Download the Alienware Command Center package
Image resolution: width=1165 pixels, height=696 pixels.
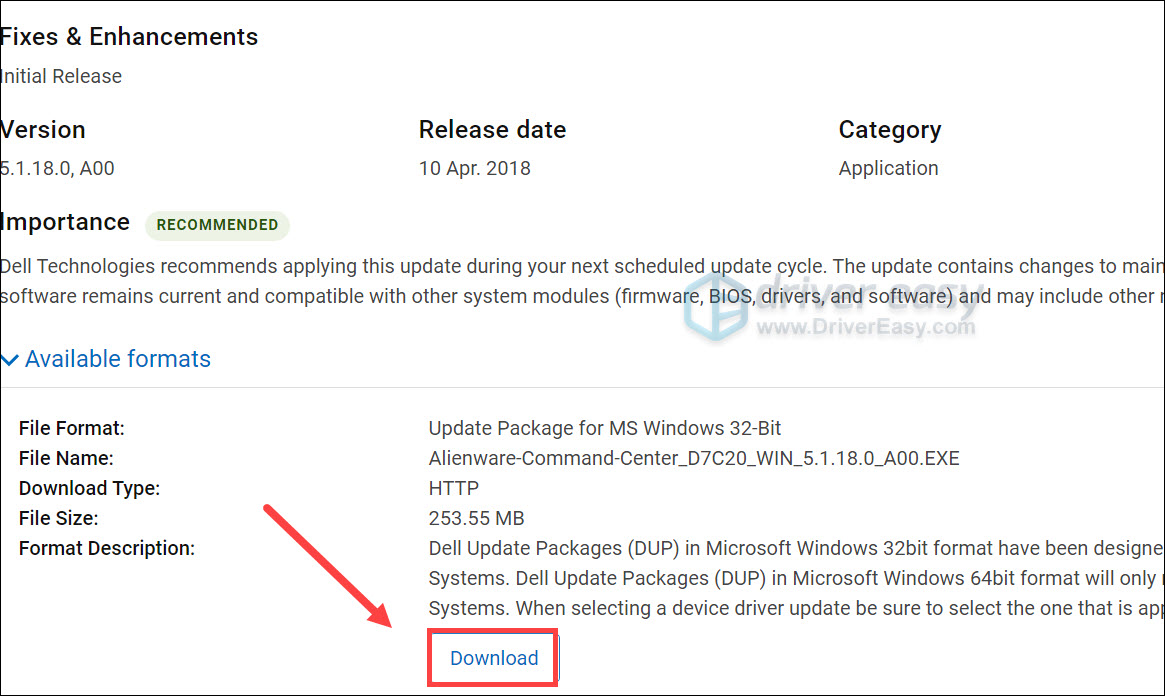494,658
